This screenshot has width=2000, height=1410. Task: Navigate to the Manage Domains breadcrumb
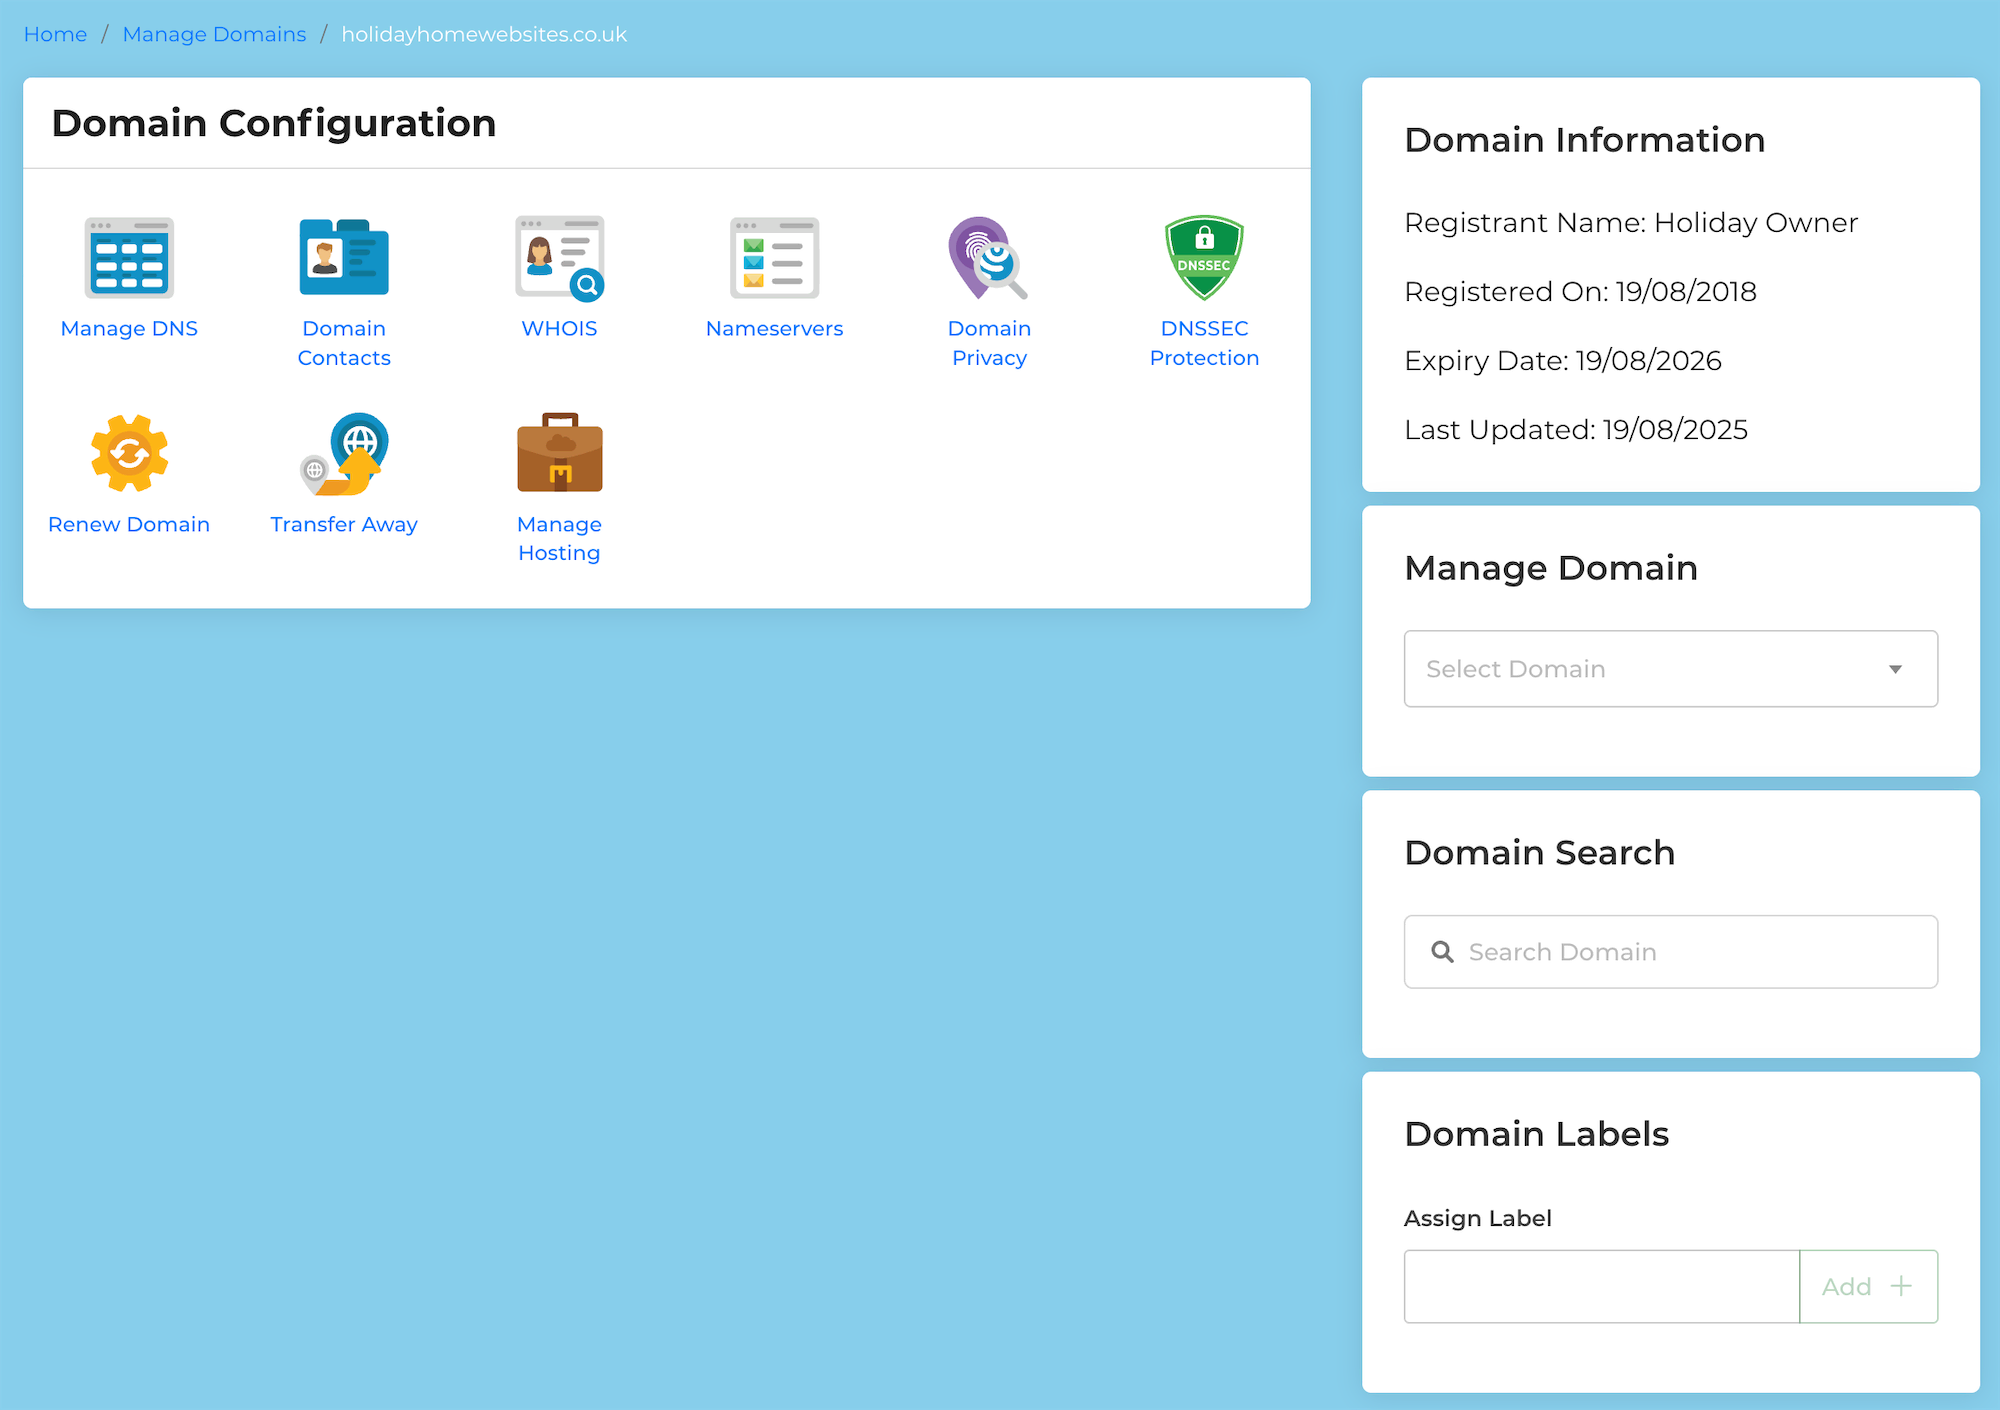pyautogui.click(x=214, y=34)
